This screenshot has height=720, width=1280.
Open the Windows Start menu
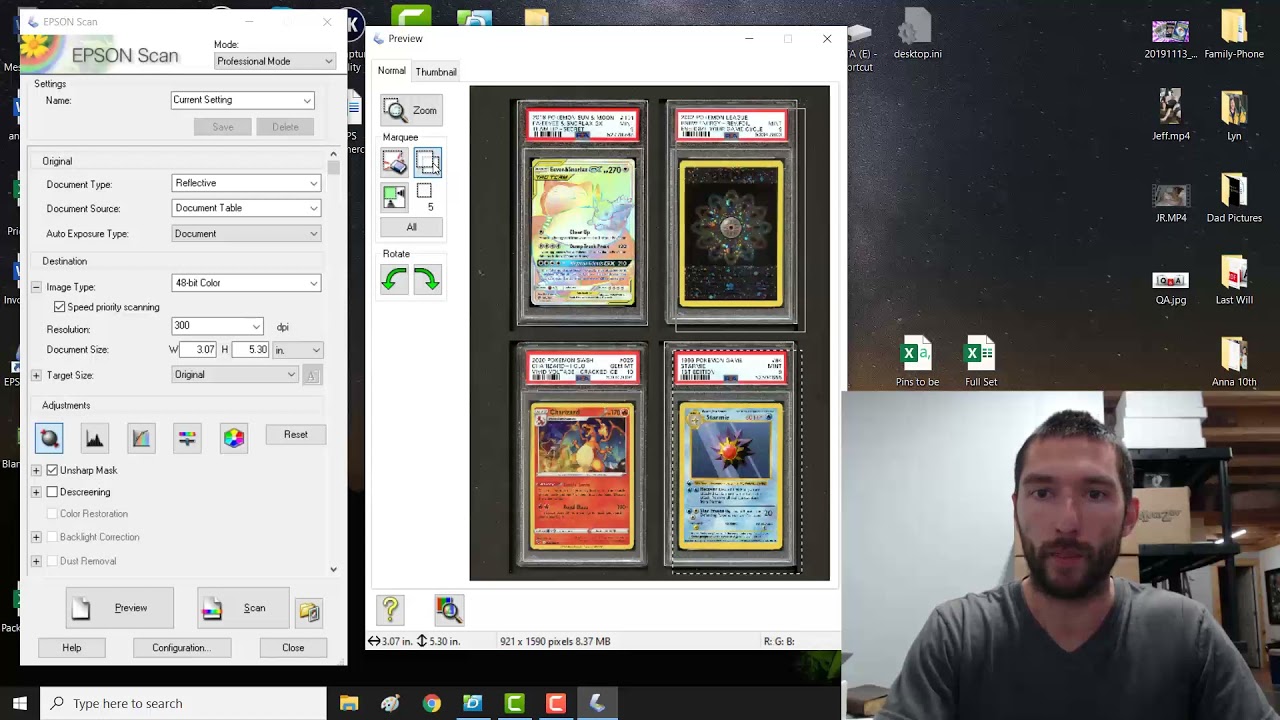point(20,703)
